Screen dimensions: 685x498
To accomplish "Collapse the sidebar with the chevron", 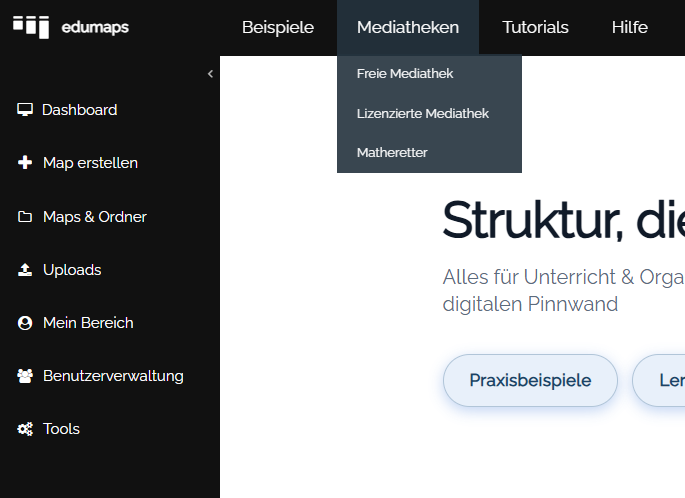I will pos(211,74).
